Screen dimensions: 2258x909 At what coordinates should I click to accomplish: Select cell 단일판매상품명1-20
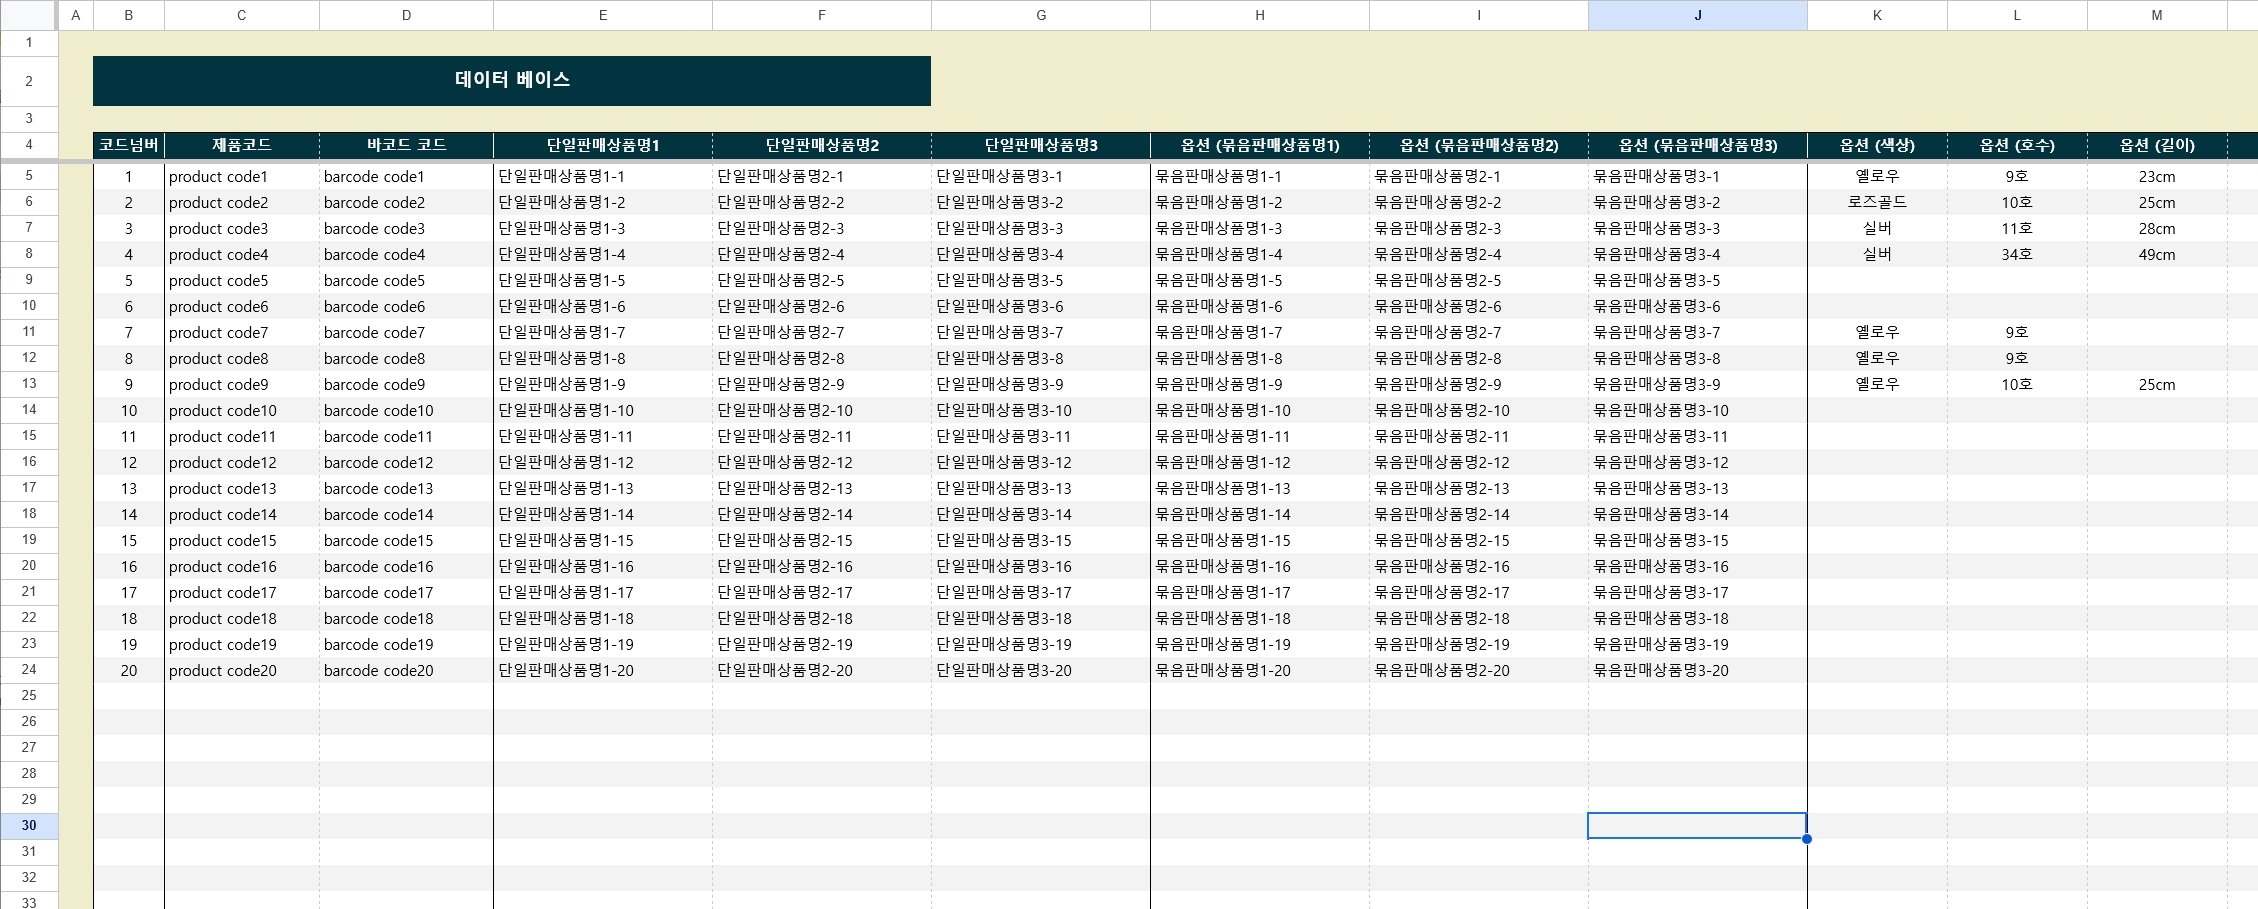566,671
